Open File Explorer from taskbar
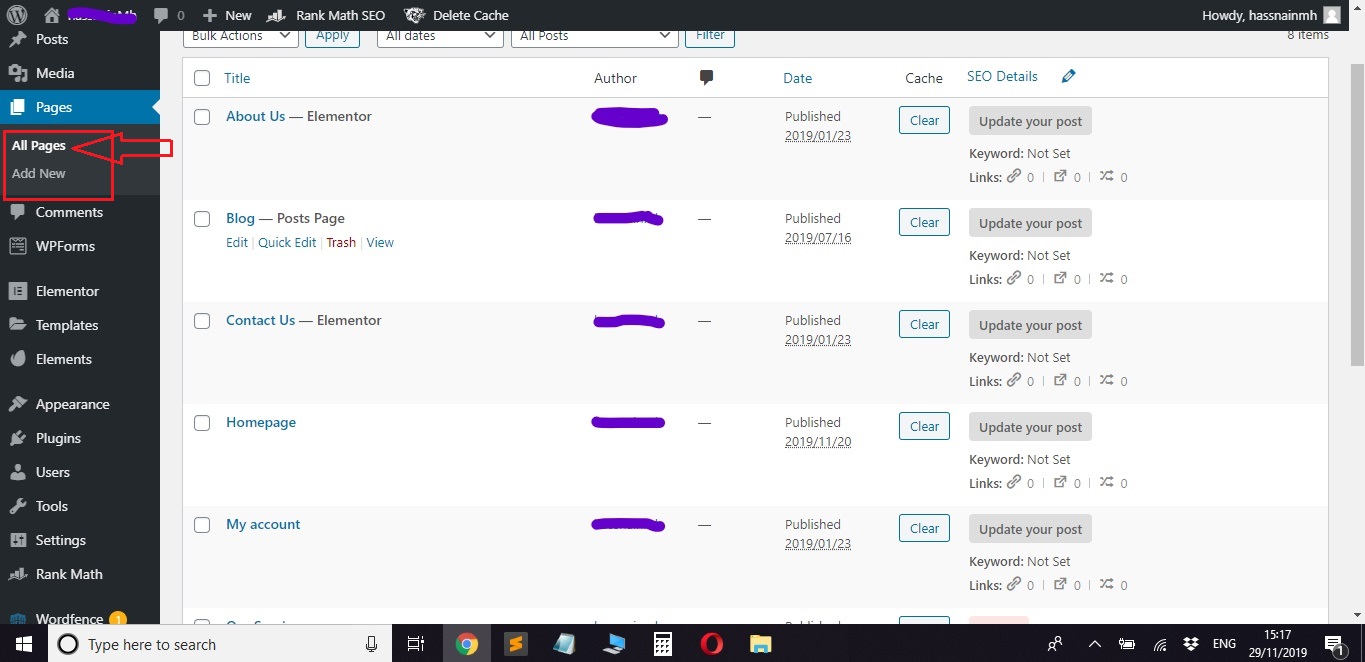Image resolution: width=1365 pixels, height=662 pixels. click(x=760, y=644)
